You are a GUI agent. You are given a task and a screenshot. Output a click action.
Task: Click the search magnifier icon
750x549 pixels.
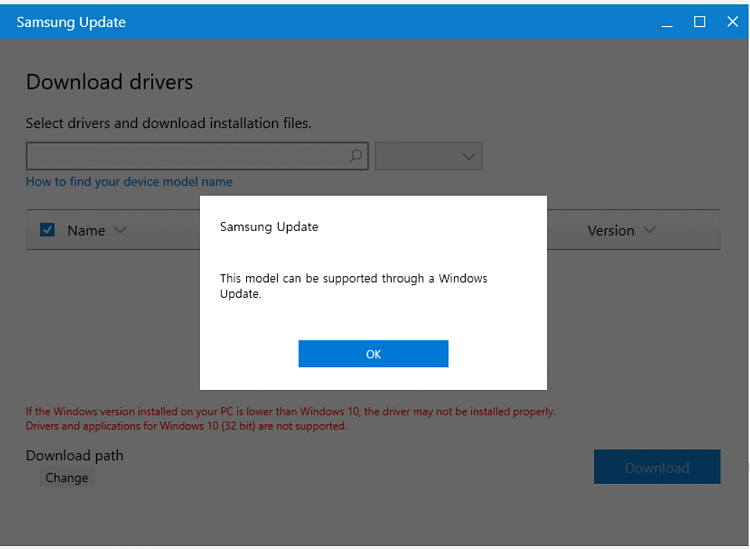[x=355, y=155]
